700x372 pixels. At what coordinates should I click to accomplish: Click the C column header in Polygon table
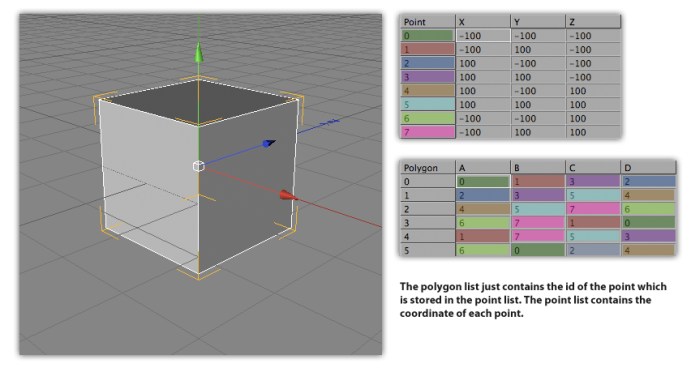(x=593, y=168)
